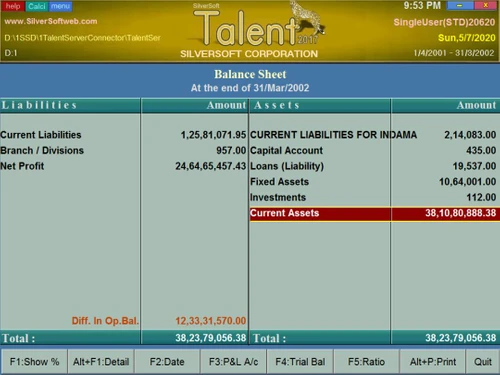Open F5:Ratio analysis
The height and width of the screenshot is (375, 500).
click(x=366, y=362)
